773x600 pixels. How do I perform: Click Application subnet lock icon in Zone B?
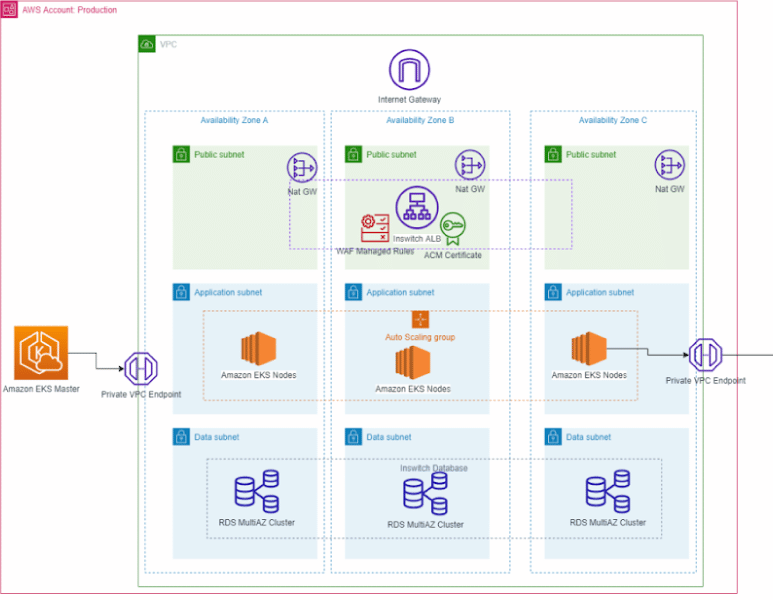click(353, 292)
